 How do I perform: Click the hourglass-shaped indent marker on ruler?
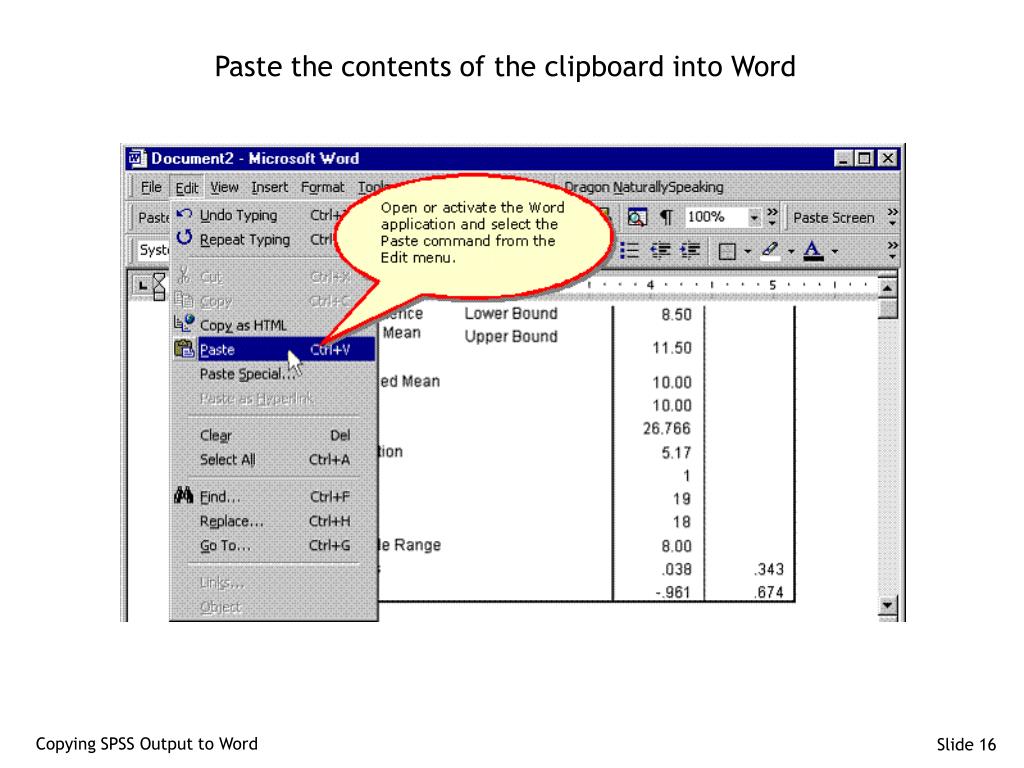(x=159, y=287)
